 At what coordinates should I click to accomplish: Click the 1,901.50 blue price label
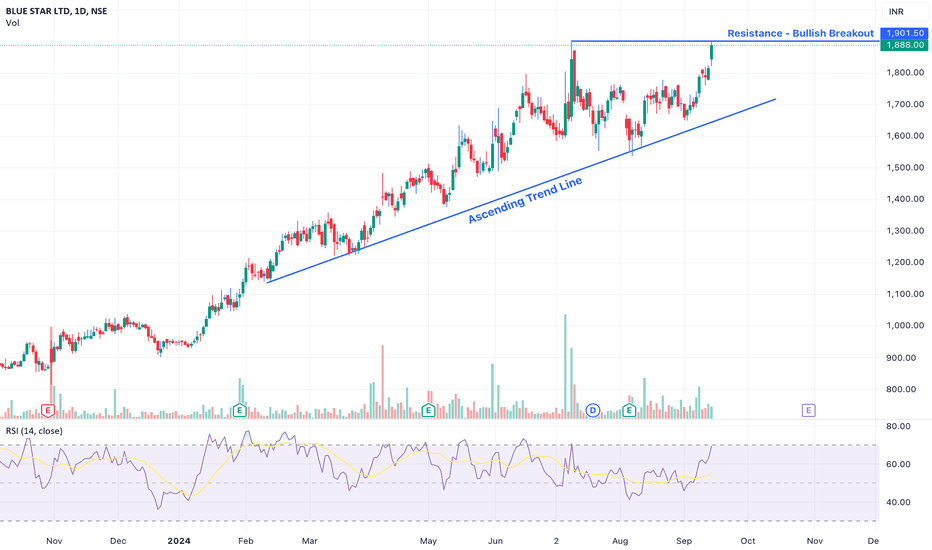(x=904, y=33)
